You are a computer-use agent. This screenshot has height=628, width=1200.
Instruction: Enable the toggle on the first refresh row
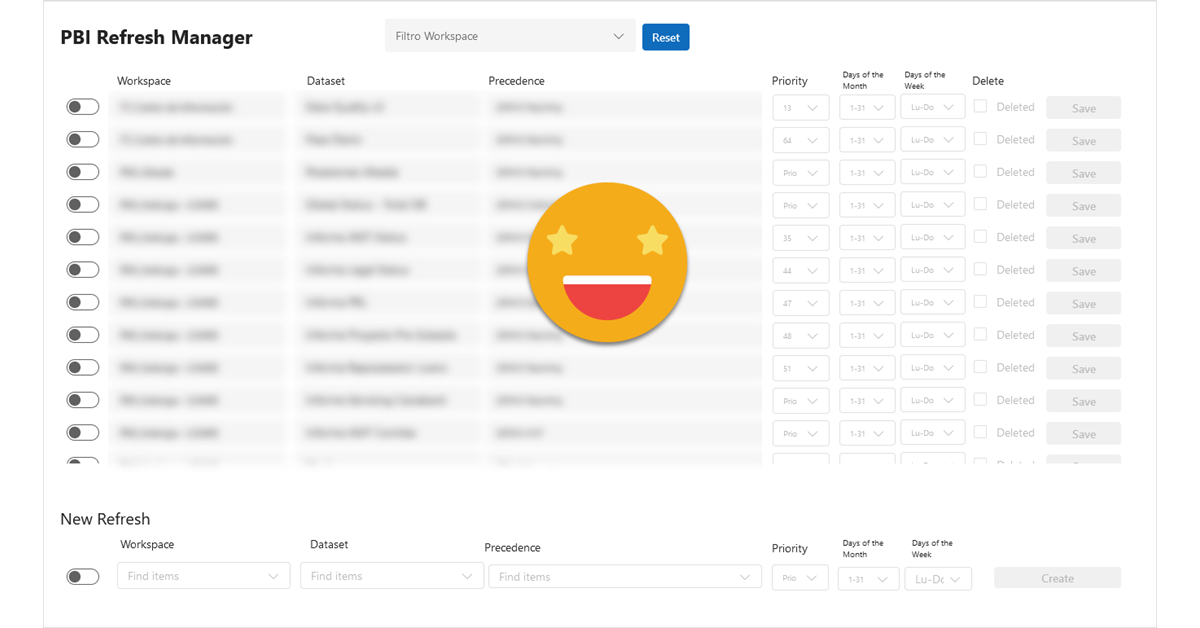coord(83,106)
